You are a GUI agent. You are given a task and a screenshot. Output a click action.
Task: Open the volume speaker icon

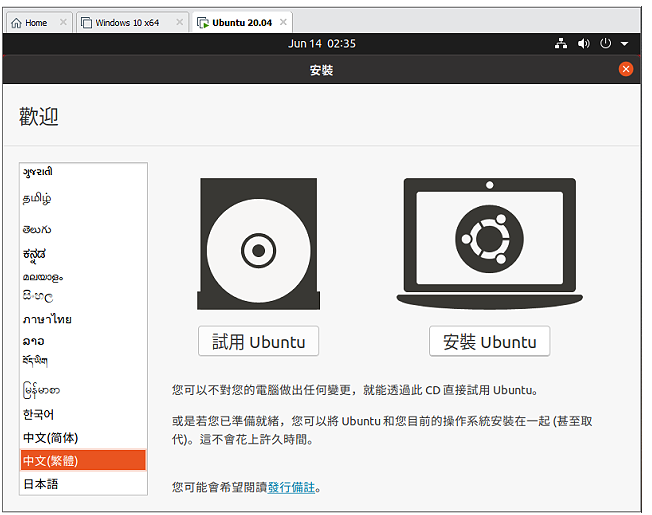583,43
